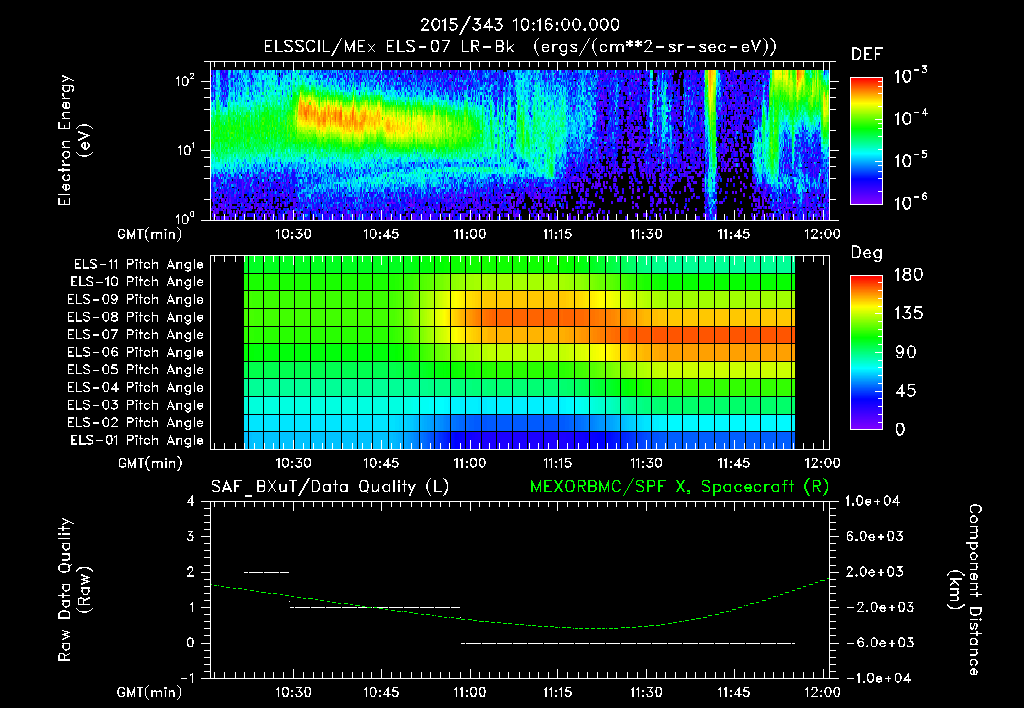This screenshot has height=708, width=1024.
Task: Click the ELS-05 Pitch Angle row label
Action: [136, 370]
